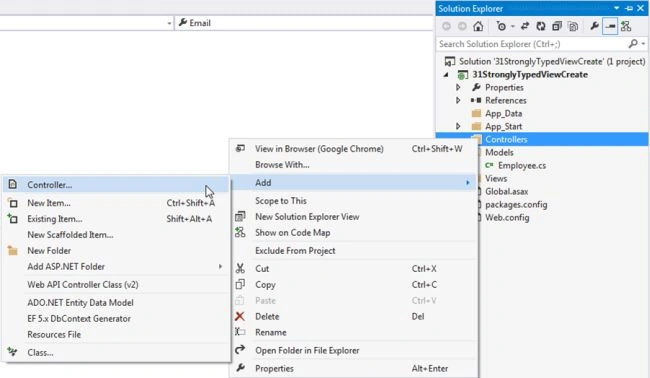Collapse the 31StronglyTypedViewCreate project node
The image size is (650, 378).
click(x=446, y=75)
